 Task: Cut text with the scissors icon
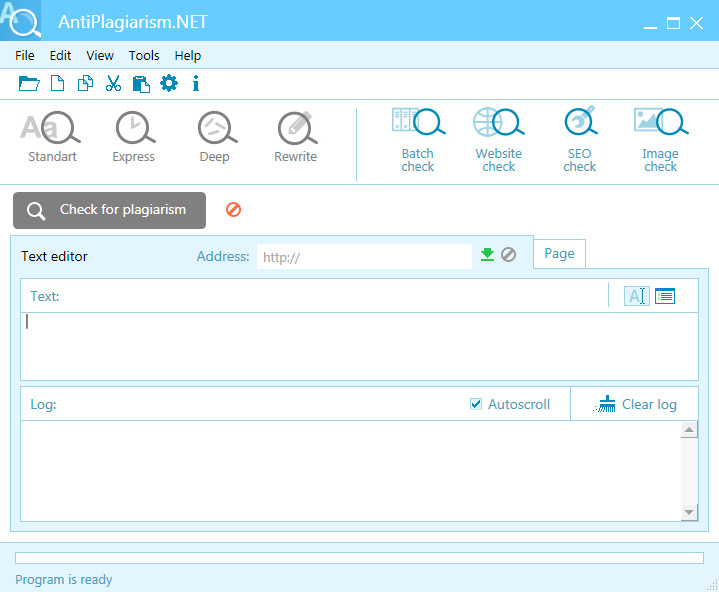click(113, 83)
